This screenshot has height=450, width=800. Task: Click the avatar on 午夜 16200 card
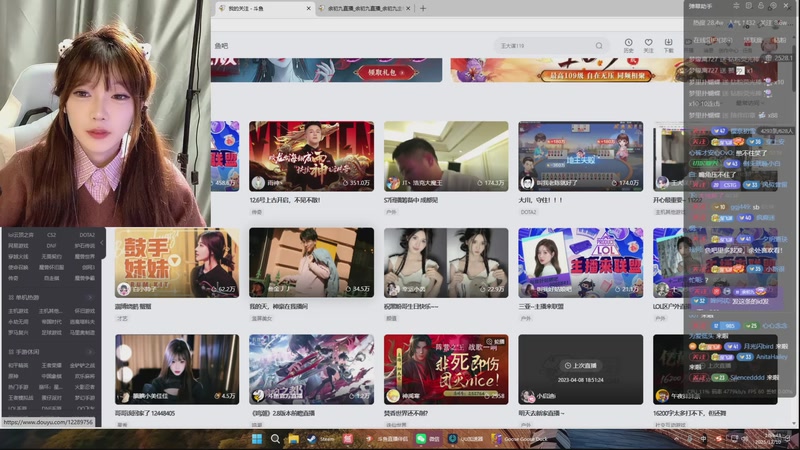click(662, 396)
